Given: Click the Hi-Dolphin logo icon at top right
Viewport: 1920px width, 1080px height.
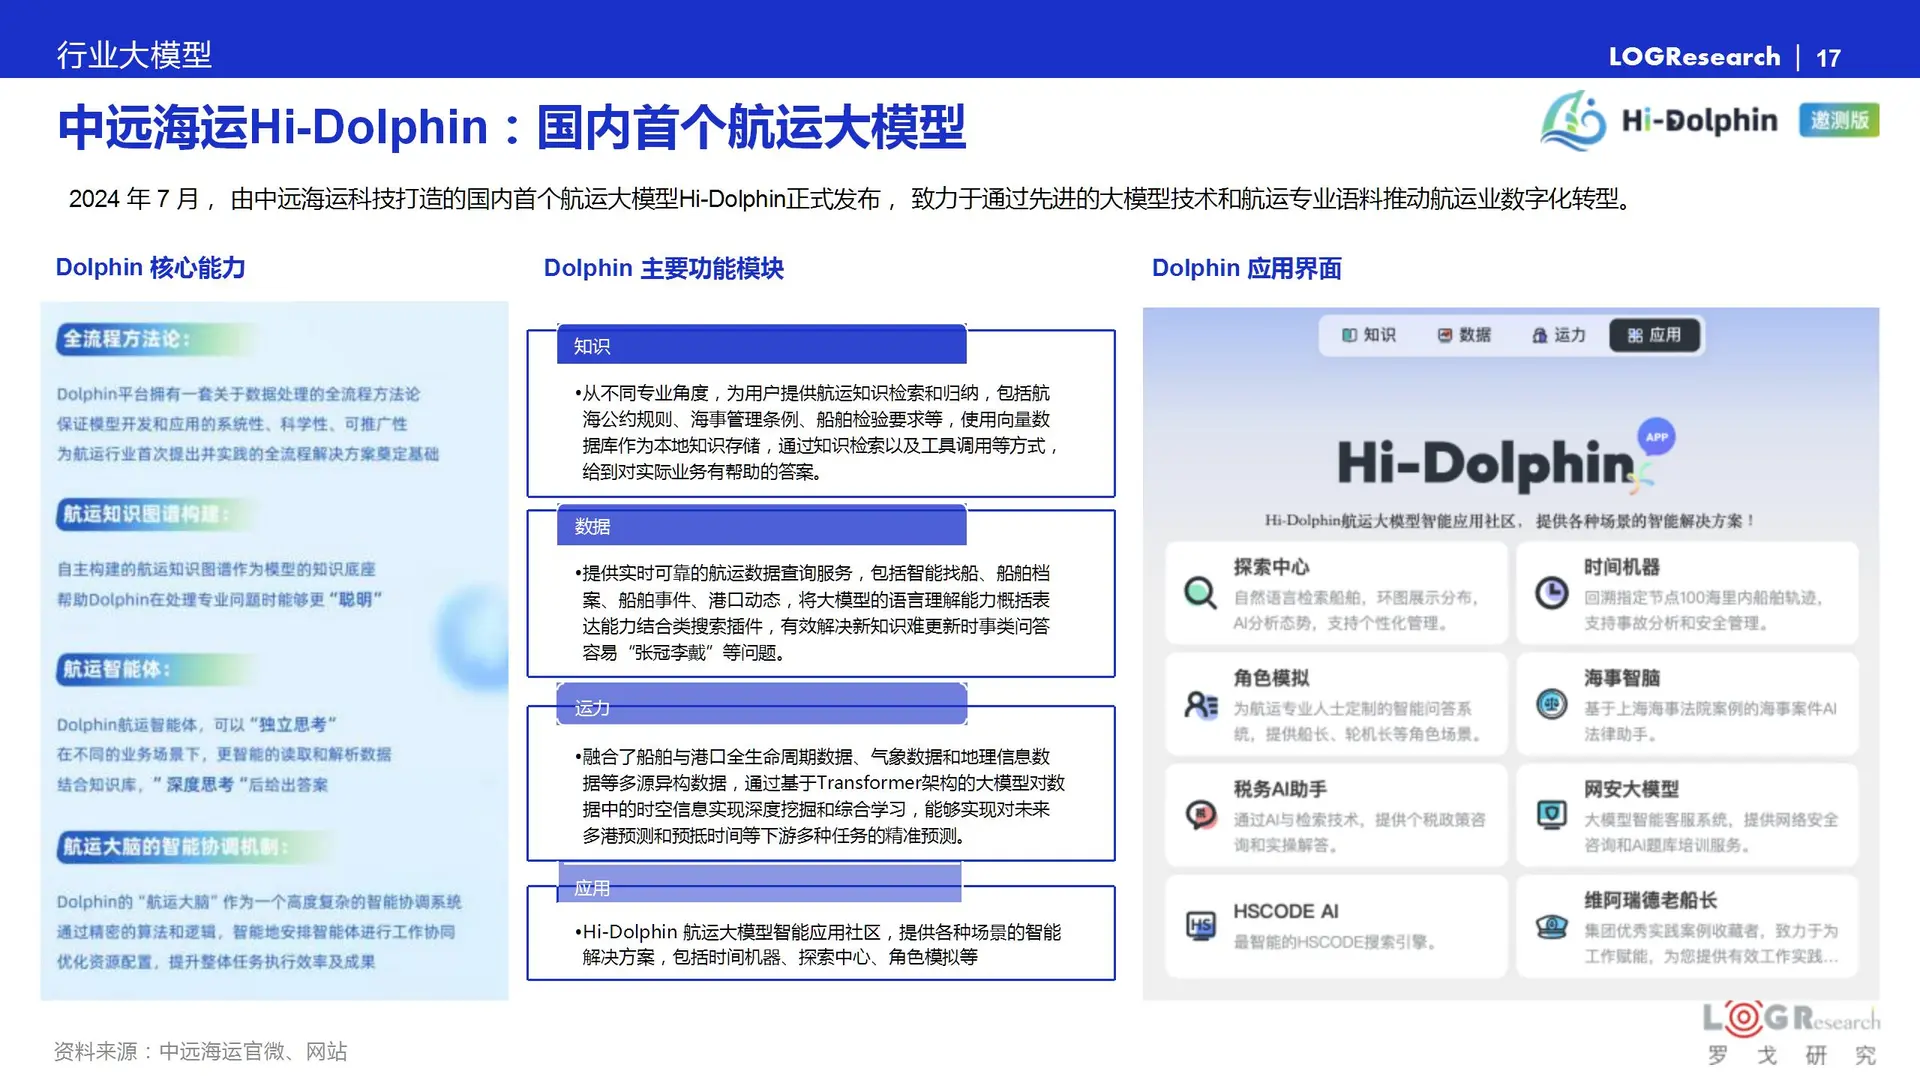Looking at the screenshot, I should point(1573,120).
